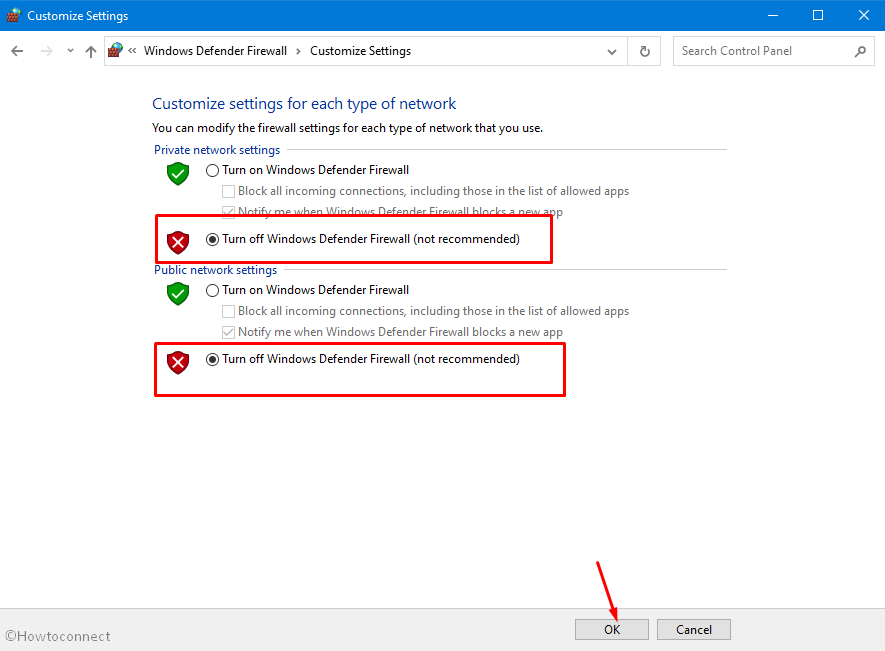Turn on firewall for private network
Viewport: 885px width, 651px height.
click(212, 171)
